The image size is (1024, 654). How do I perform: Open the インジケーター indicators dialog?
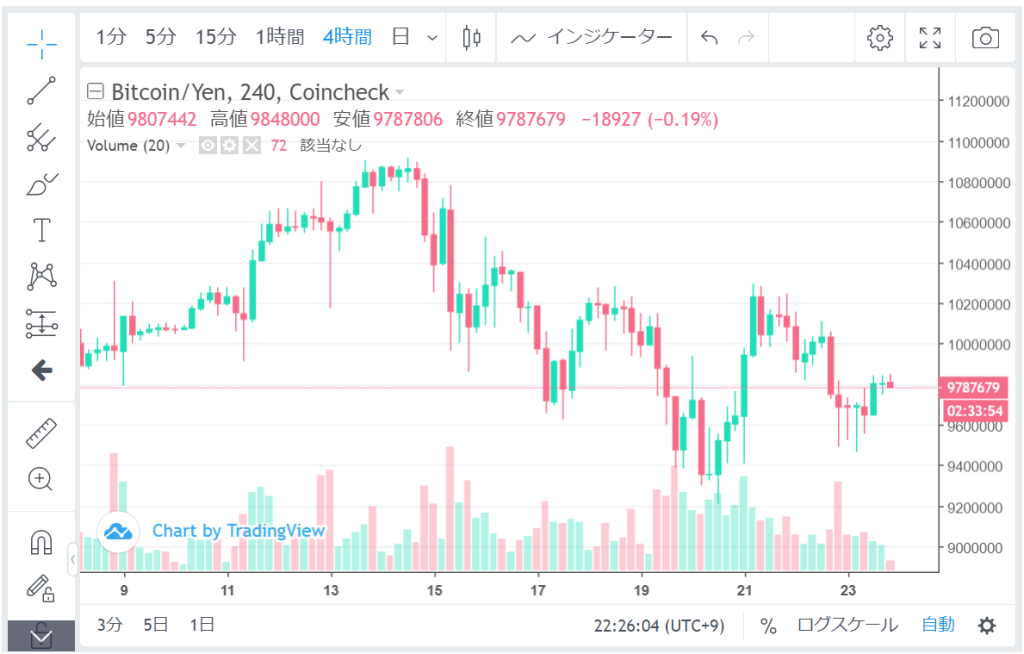pyautogui.click(x=592, y=38)
